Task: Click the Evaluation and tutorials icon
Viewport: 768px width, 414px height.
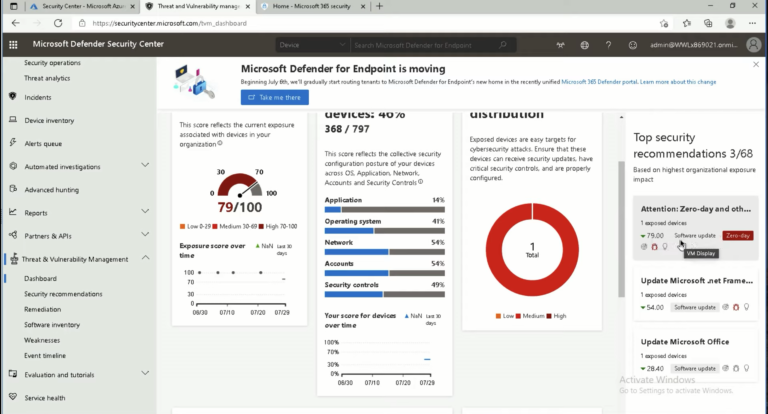Action: (x=13, y=374)
